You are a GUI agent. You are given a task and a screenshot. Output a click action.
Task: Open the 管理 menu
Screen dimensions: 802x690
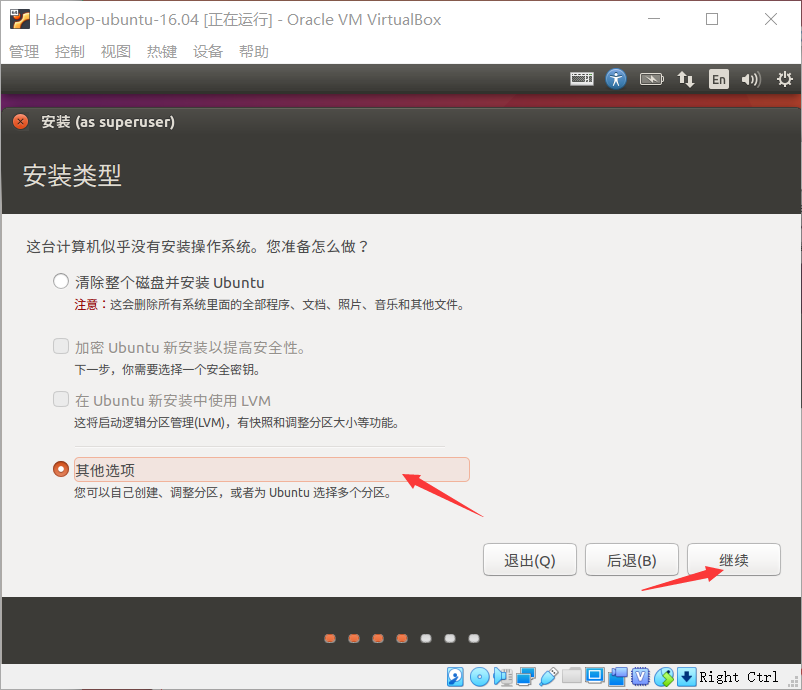[x=24, y=52]
